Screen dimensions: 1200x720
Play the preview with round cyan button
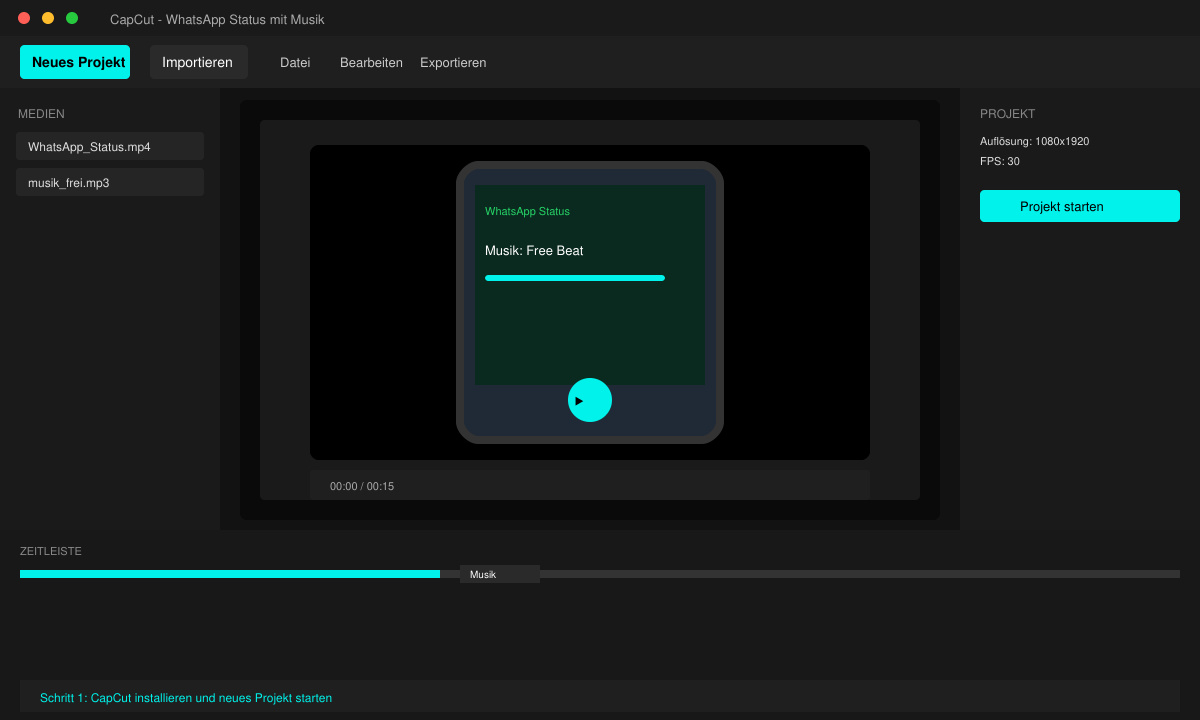tap(590, 400)
